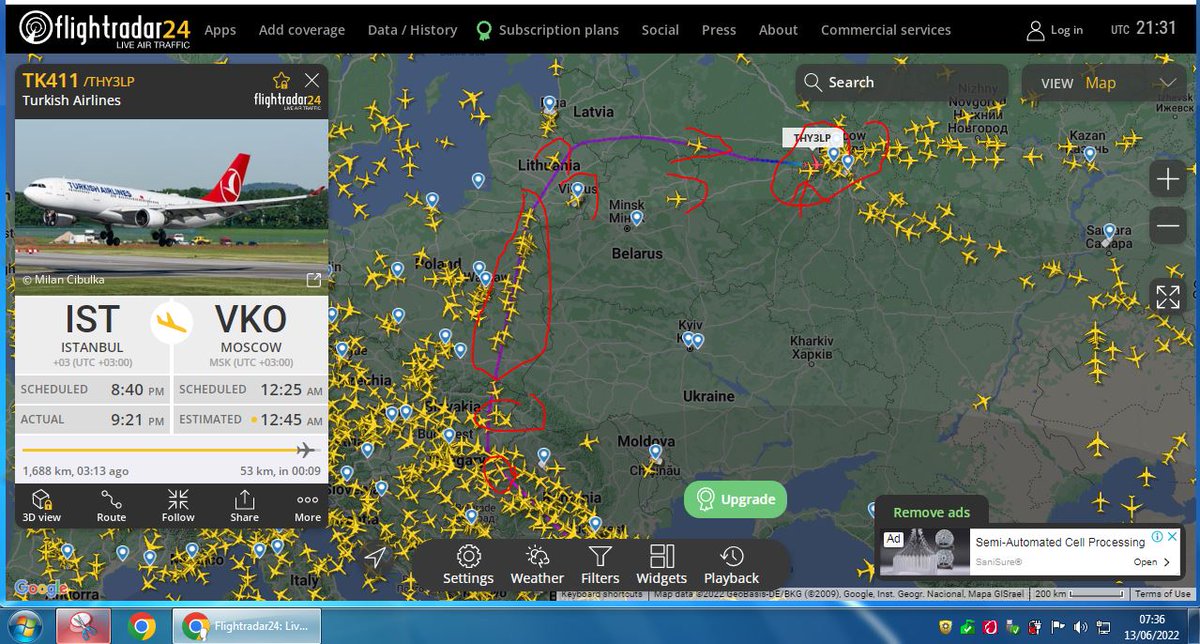Open Add coverage menu
The height and width of the screenshot is (644, 1200).
(x=302, y=30)
